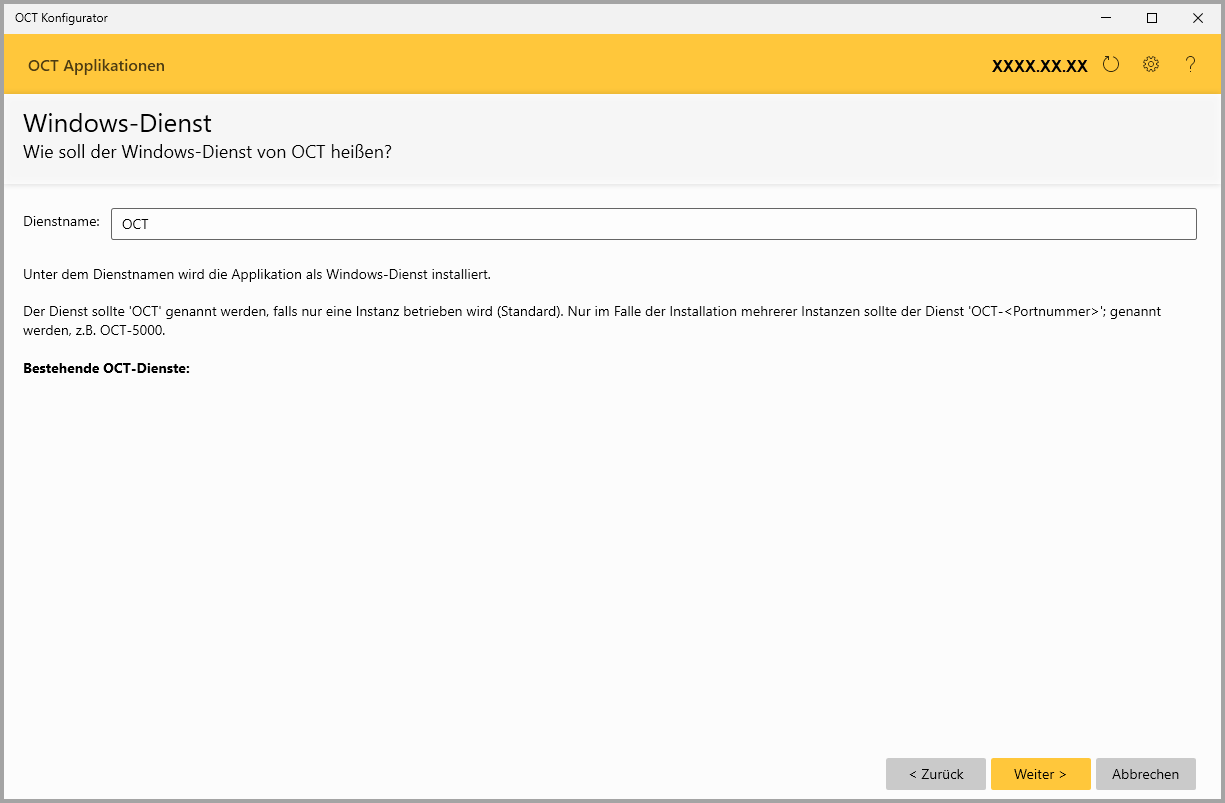The height and width of the screenshot is (803, 1225).
Task: Cancel setup using the Abbrechen button
Action: (x=1146, y=774)
